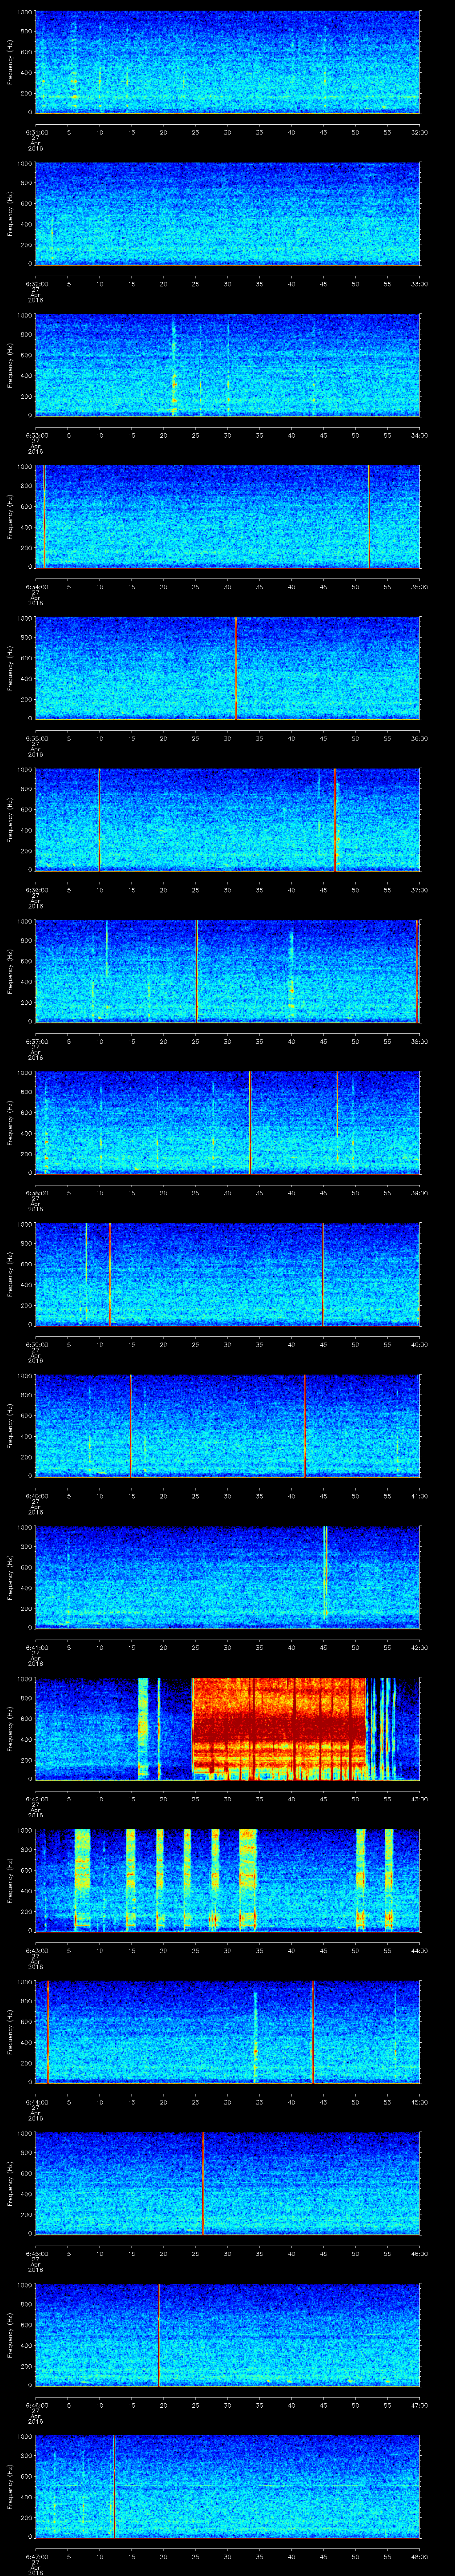Click the loud red broadband event in the 6:42:00 panel
Screen dimensions: 455x2576
278,1728
